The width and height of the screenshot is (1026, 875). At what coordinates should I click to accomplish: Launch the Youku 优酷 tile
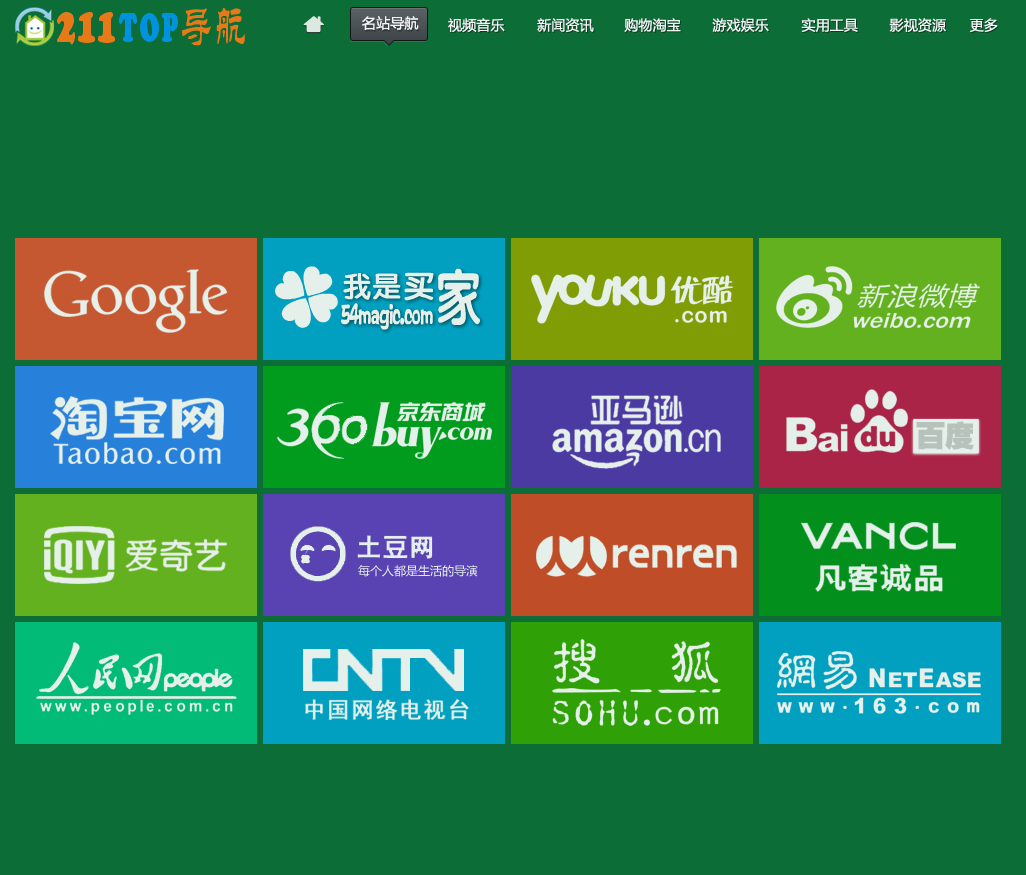click(x=632, y=299)
